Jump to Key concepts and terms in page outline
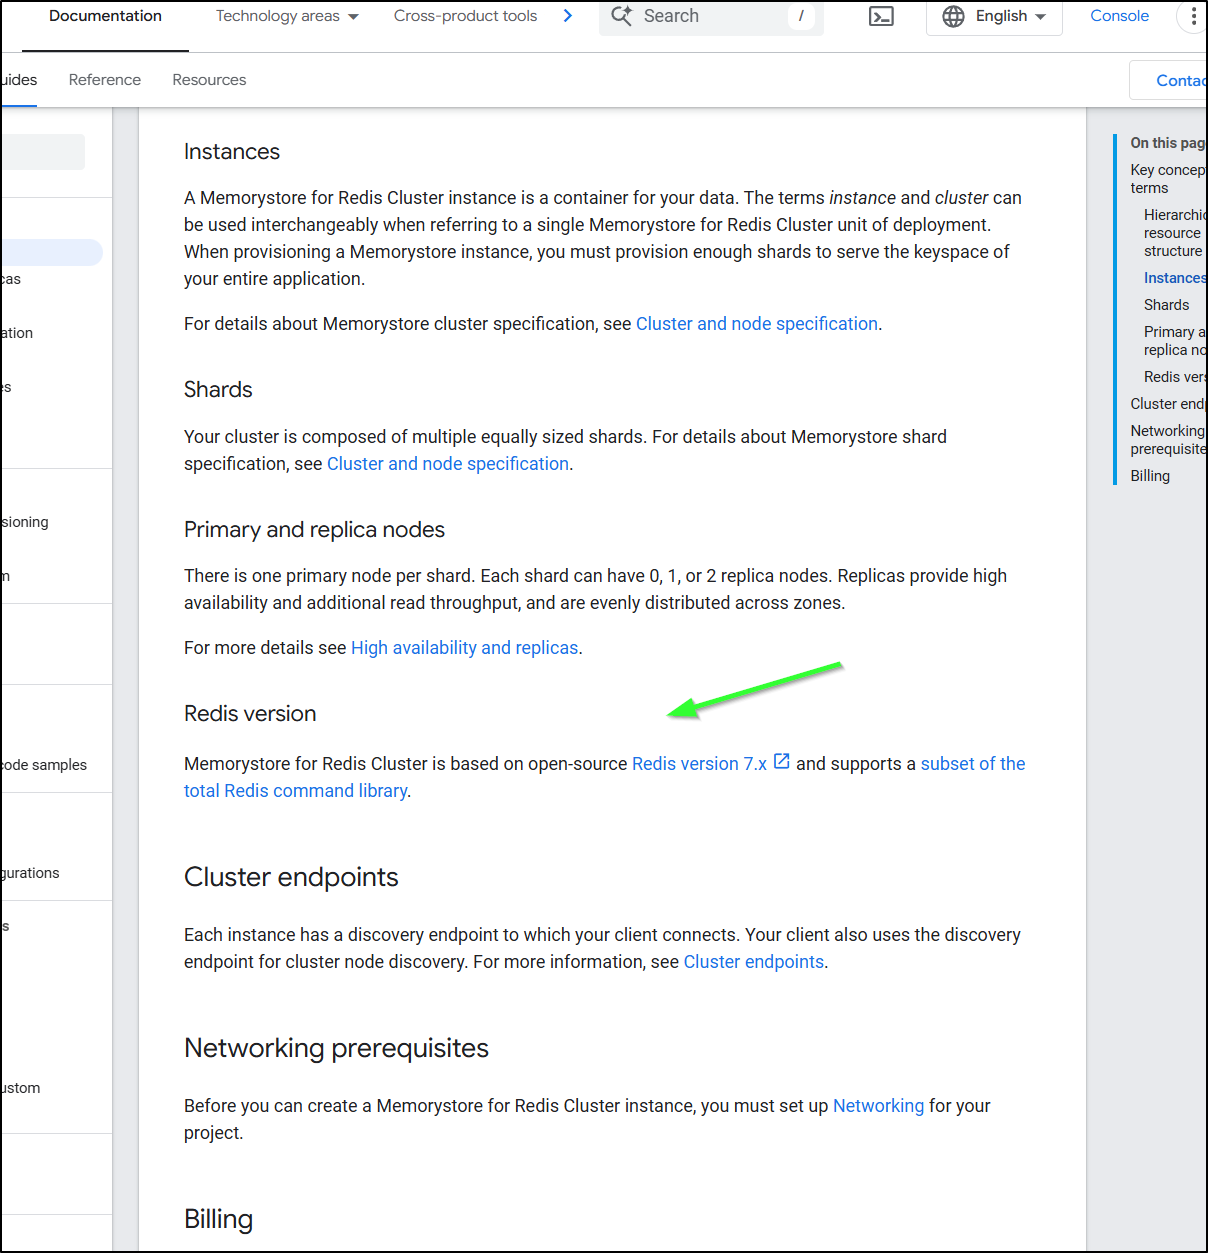 1168,179
